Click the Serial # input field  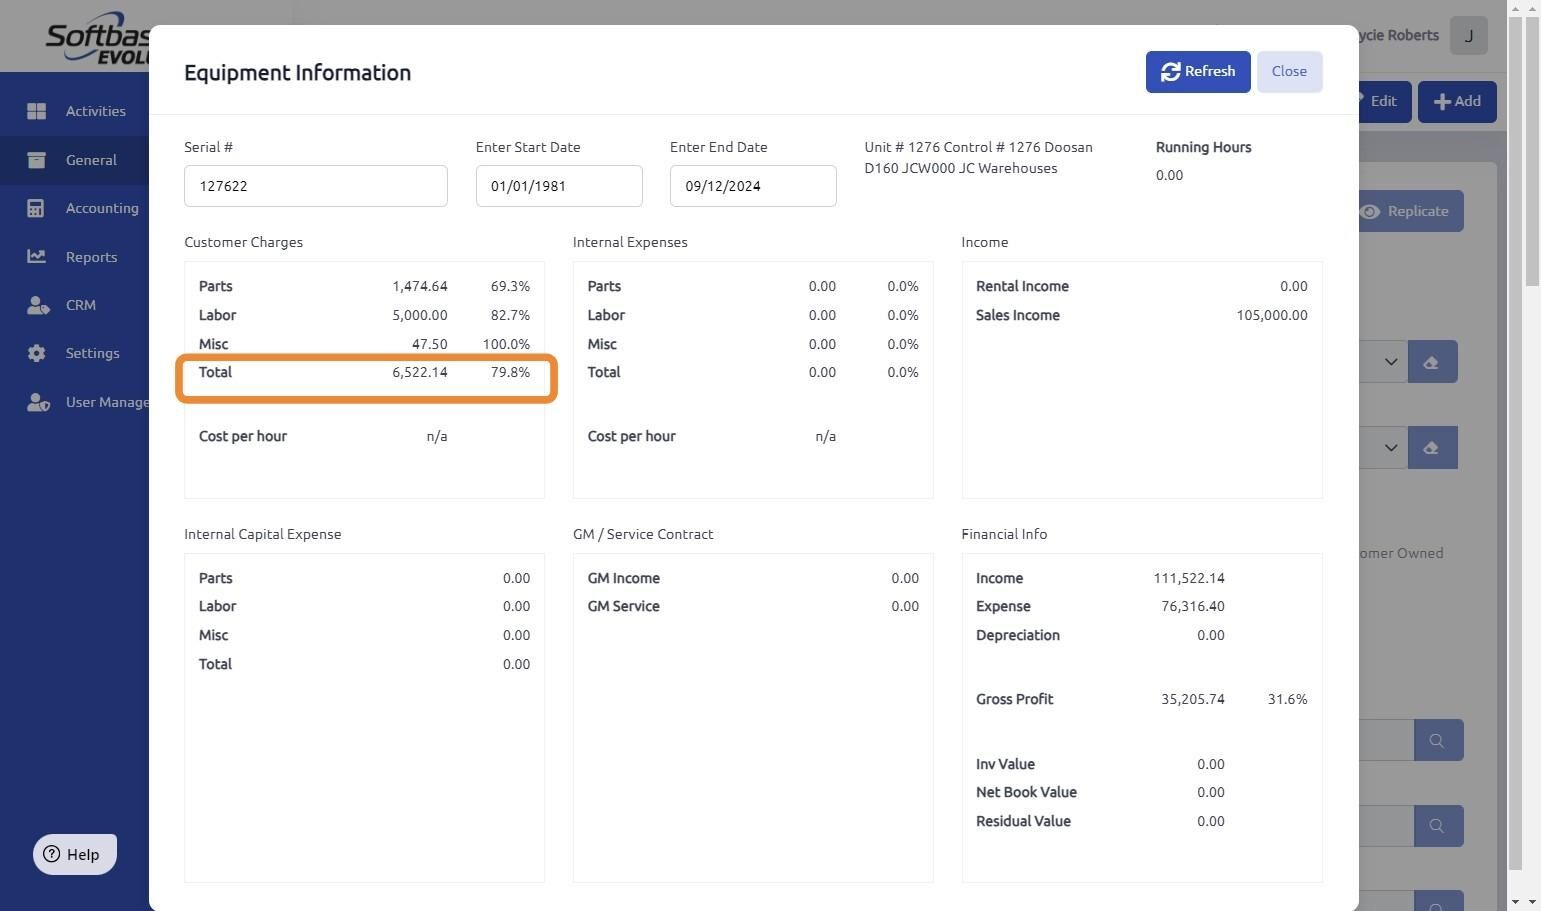[x=315, y=186]
